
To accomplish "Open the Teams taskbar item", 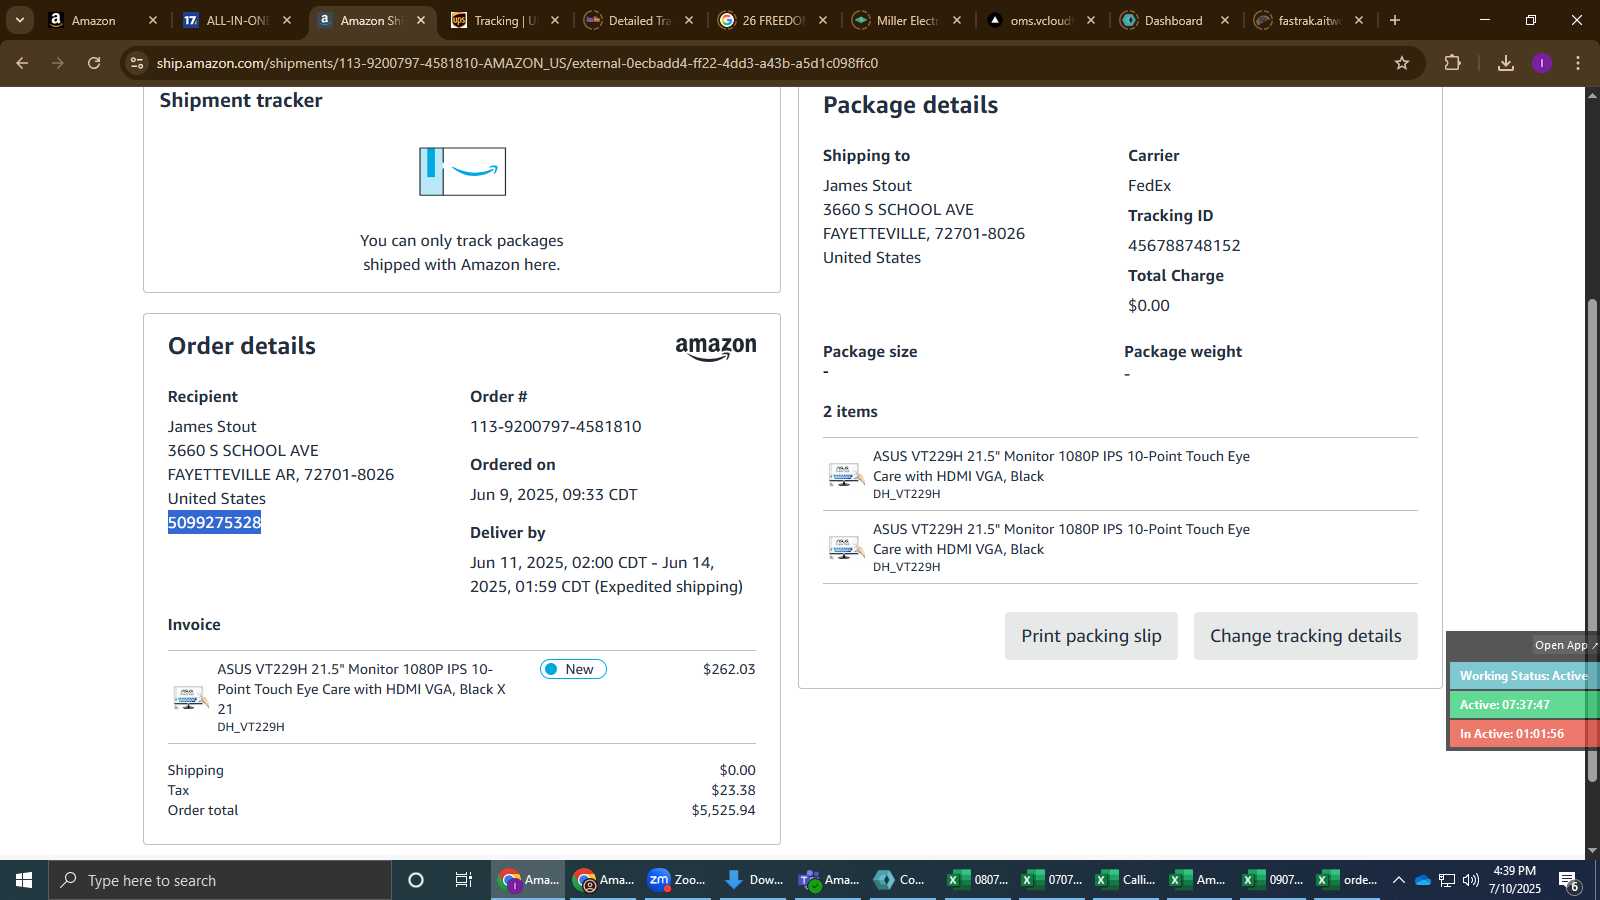I will tap(829, 880).
